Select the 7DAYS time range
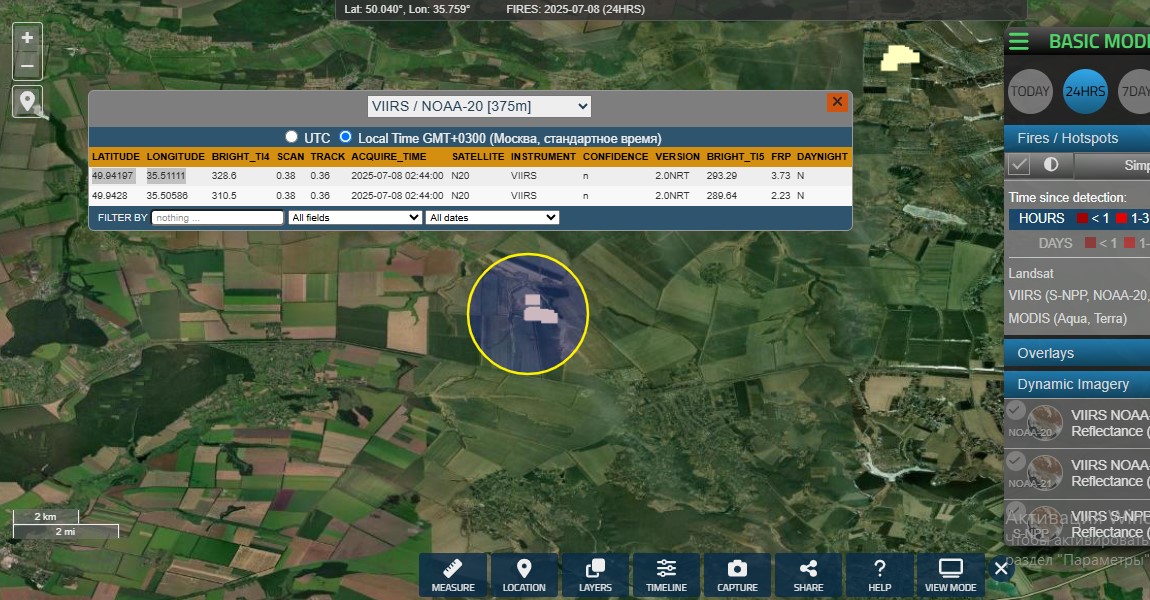 click(1134, 92)
